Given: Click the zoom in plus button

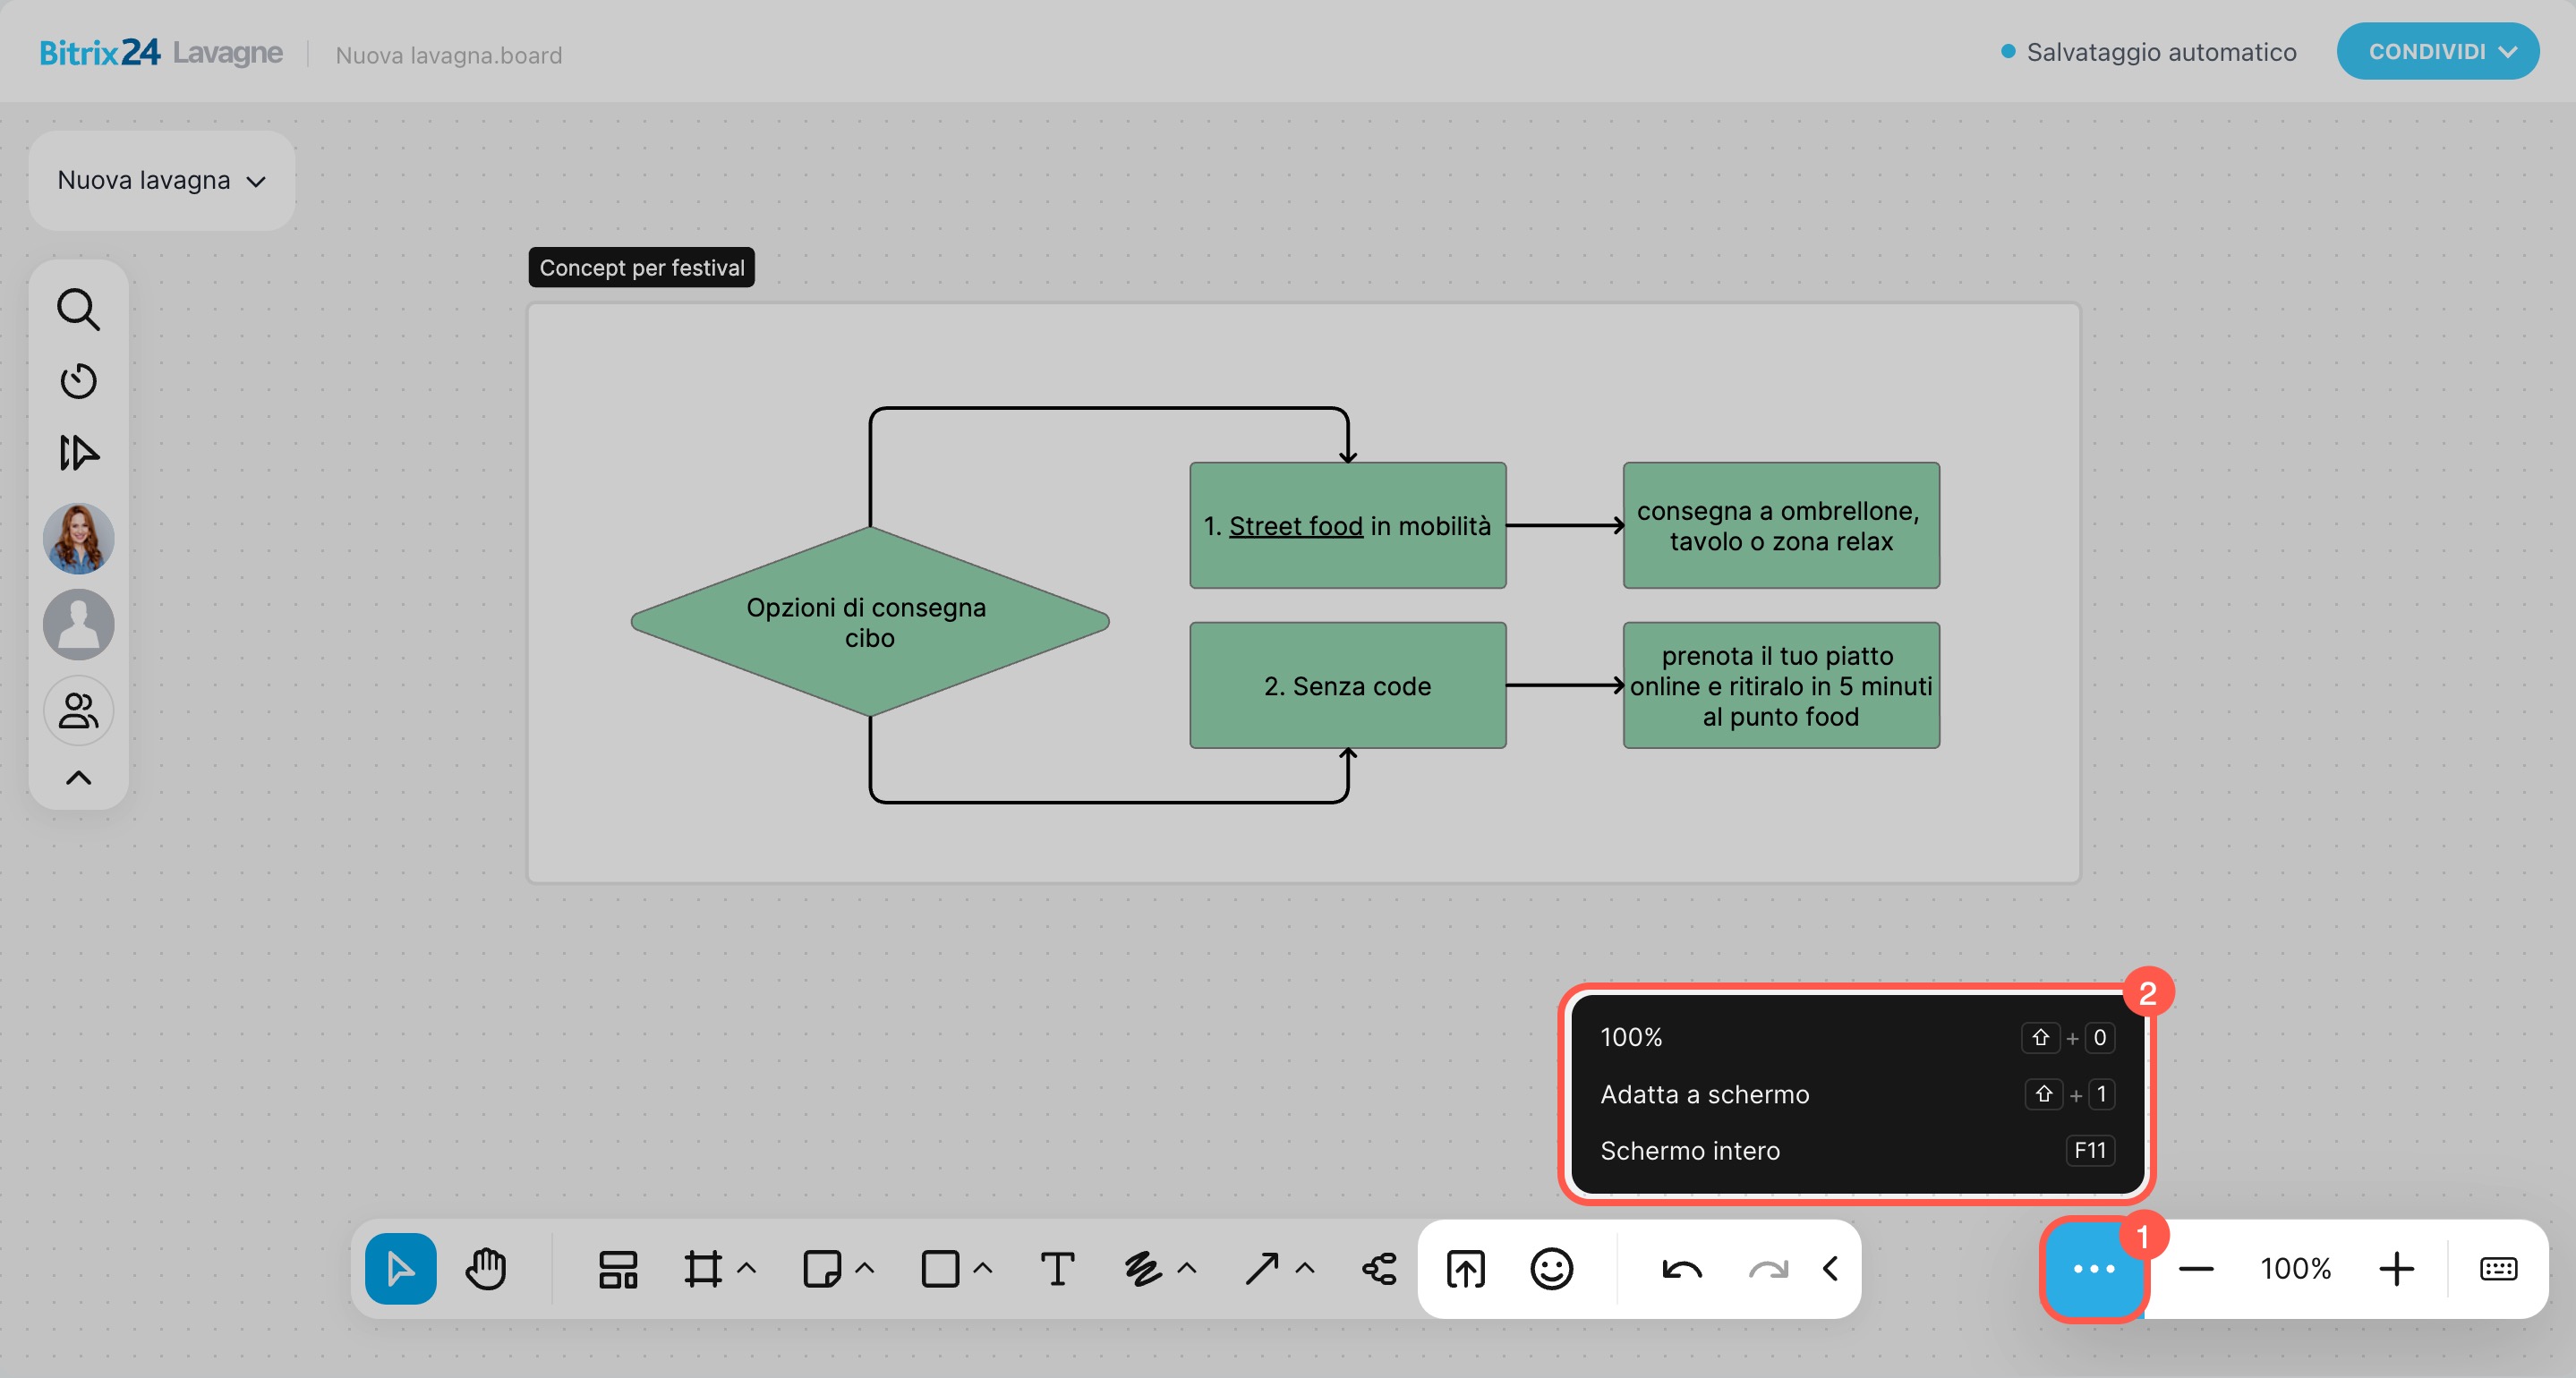Looking at the screenshot, I should [2396, 1269].
